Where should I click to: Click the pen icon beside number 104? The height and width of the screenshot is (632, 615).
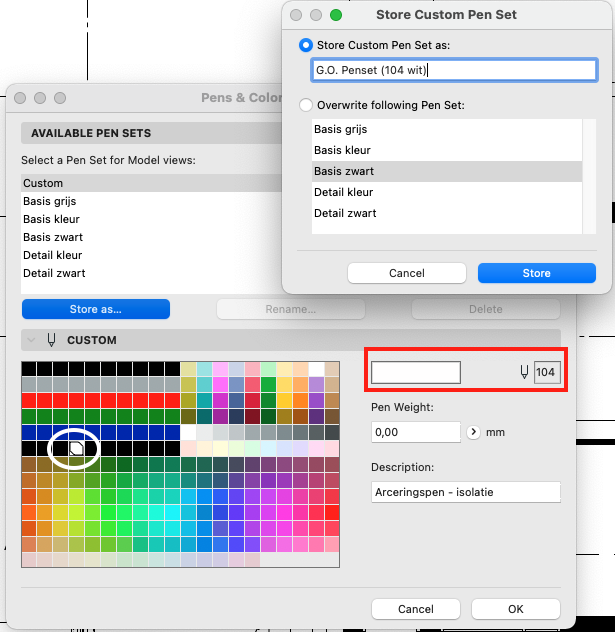[524, 372]
